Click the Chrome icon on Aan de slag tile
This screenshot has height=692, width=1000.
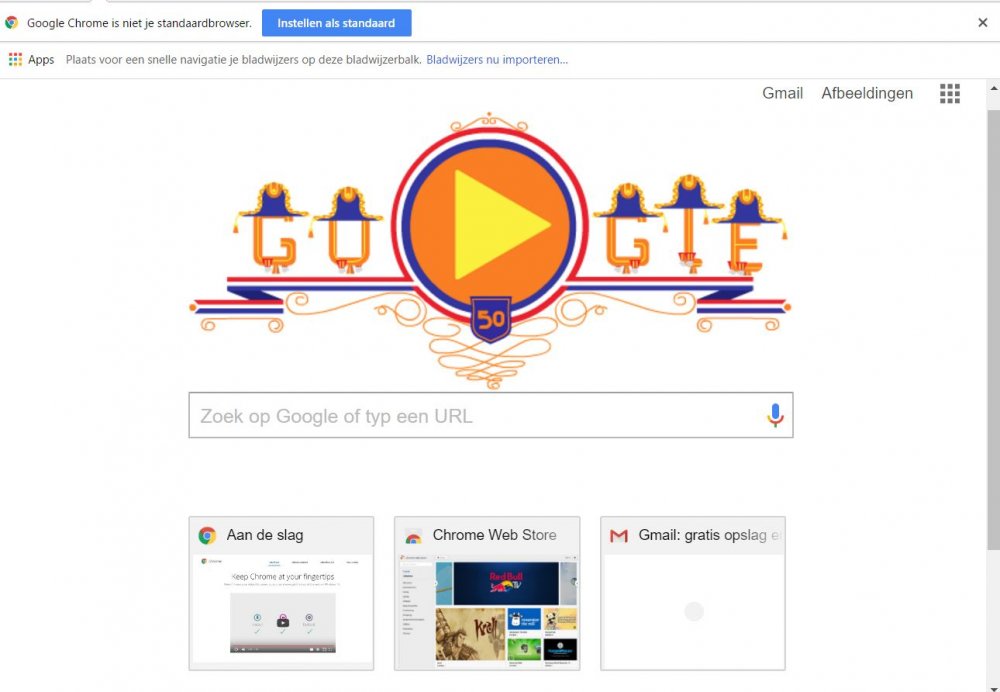[x=207, y=535]
